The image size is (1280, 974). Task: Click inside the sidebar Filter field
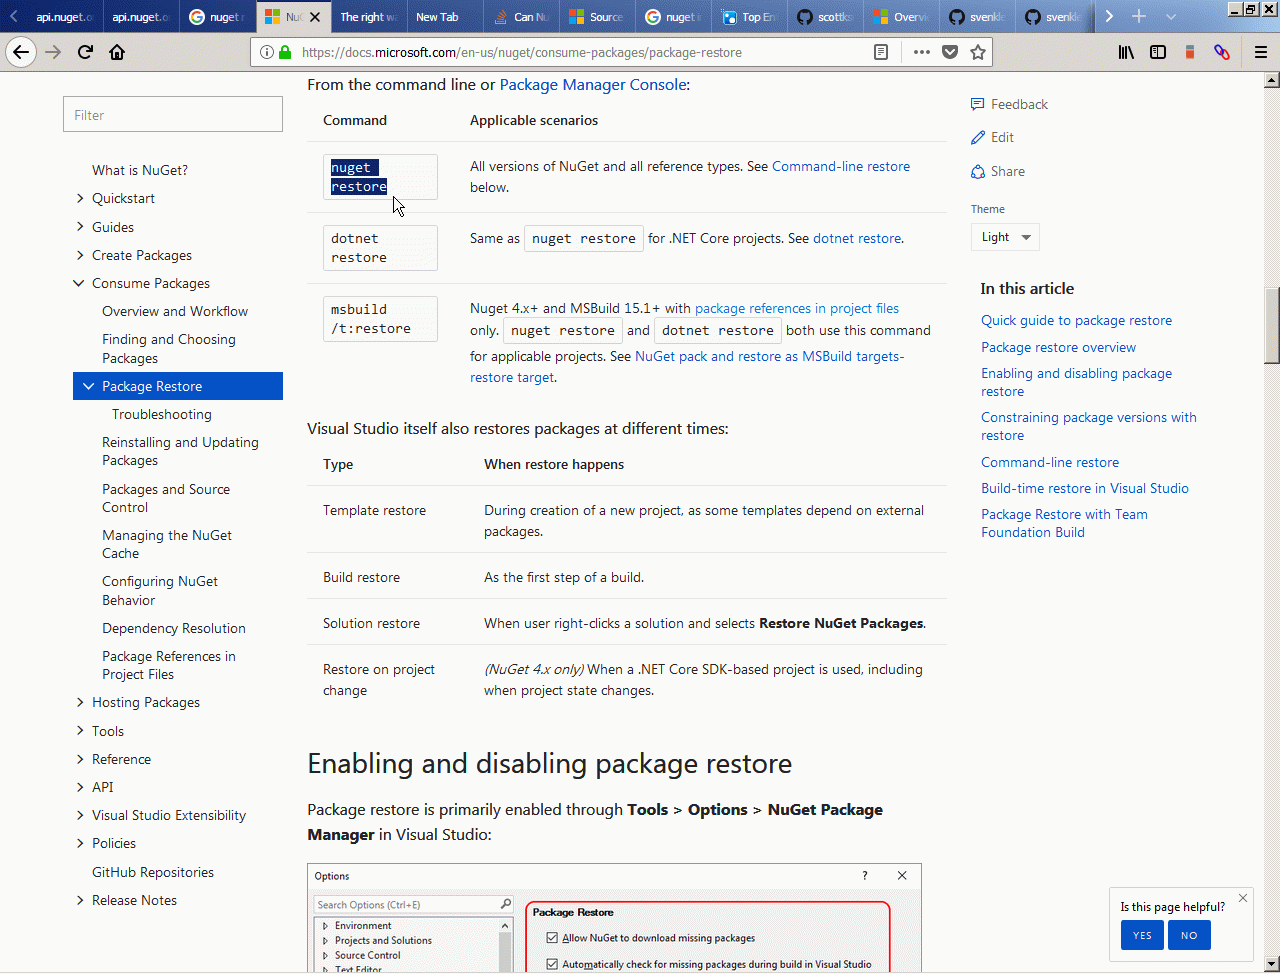coord(173,115)
